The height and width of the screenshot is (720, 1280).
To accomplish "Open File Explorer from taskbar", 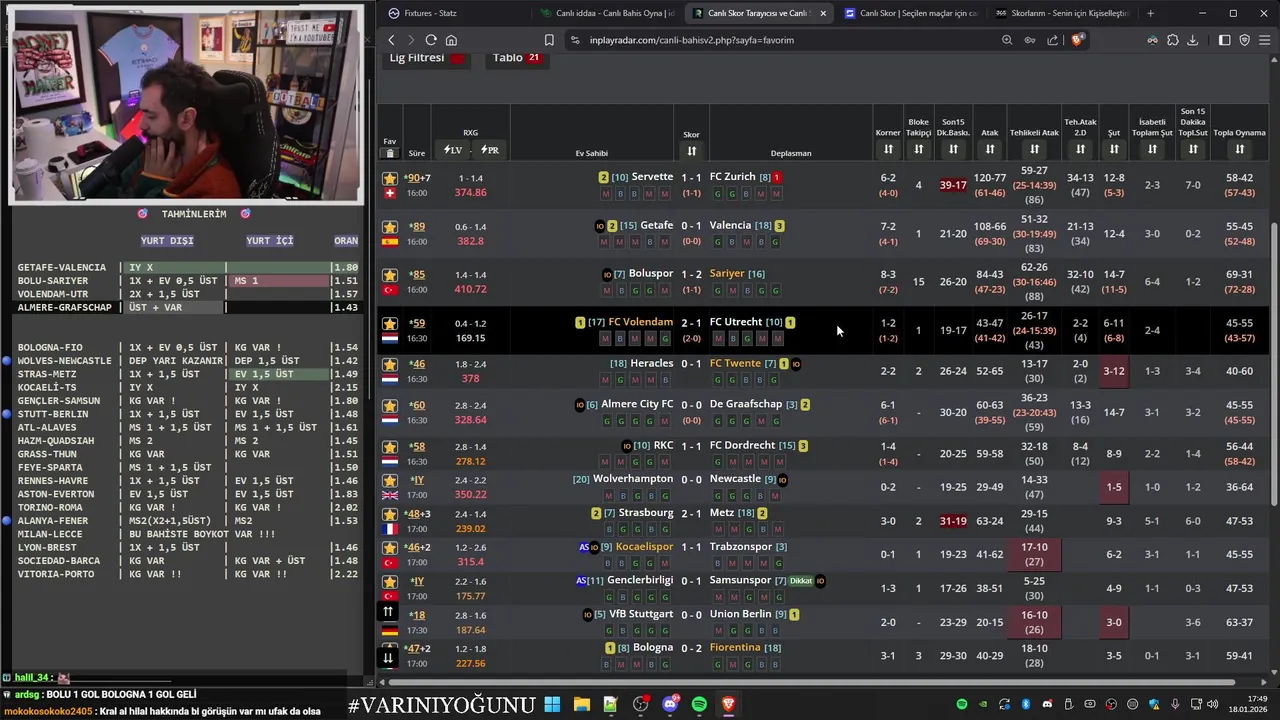I will [x=581, y=705].
